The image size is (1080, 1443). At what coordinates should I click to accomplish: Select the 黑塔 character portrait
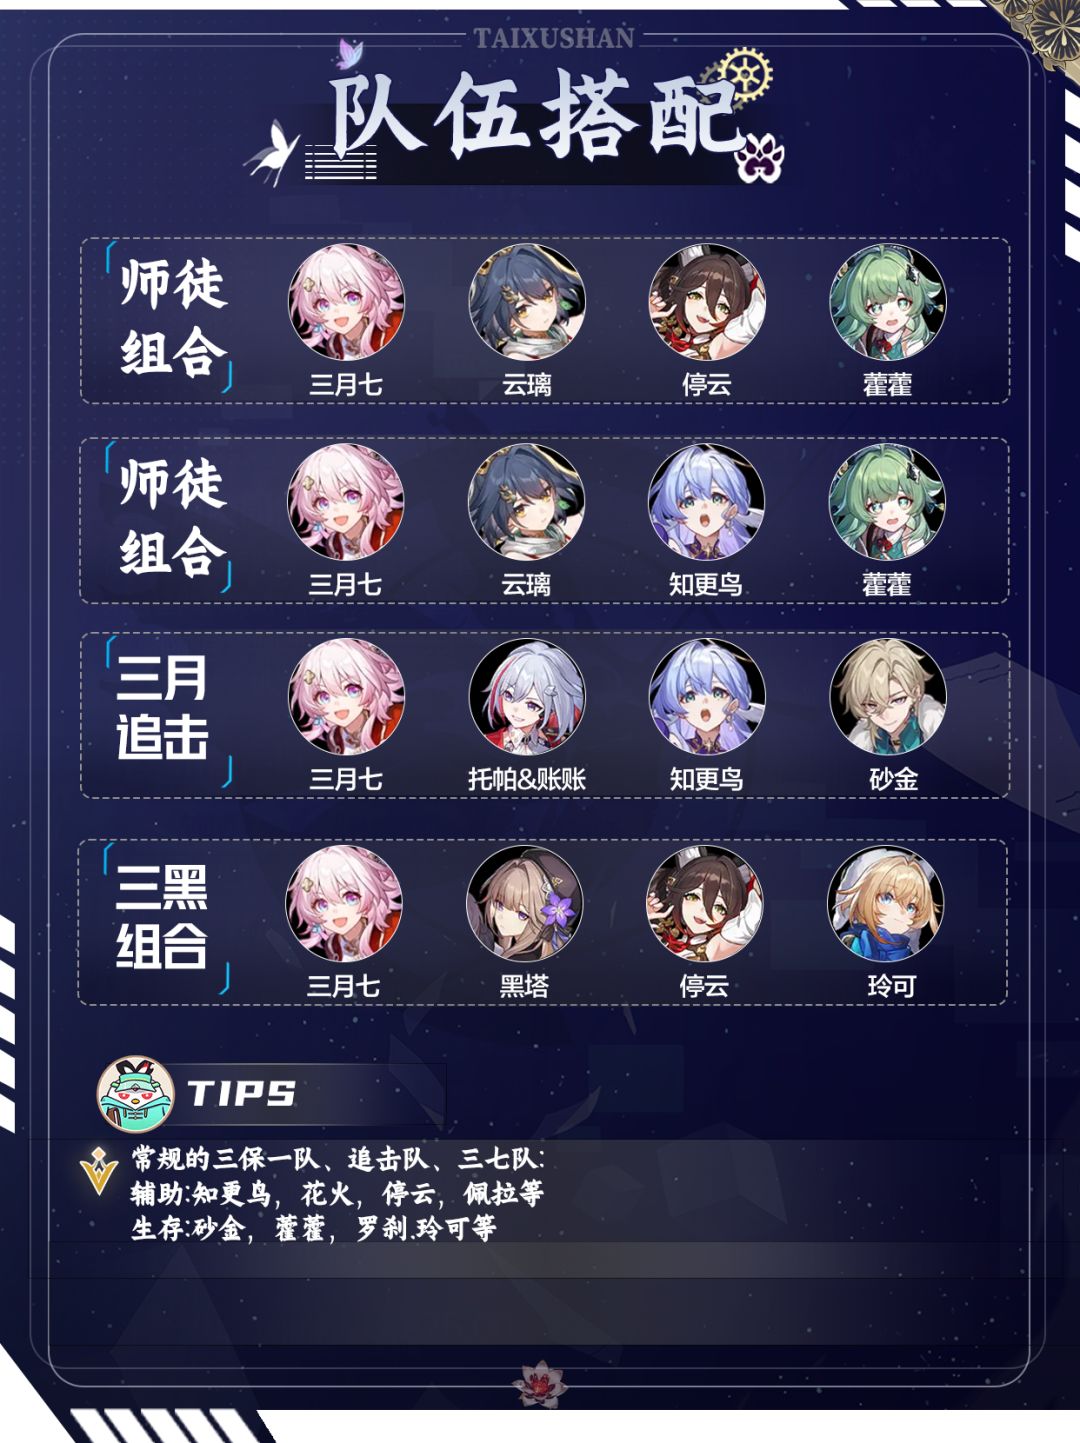point(524,904)
